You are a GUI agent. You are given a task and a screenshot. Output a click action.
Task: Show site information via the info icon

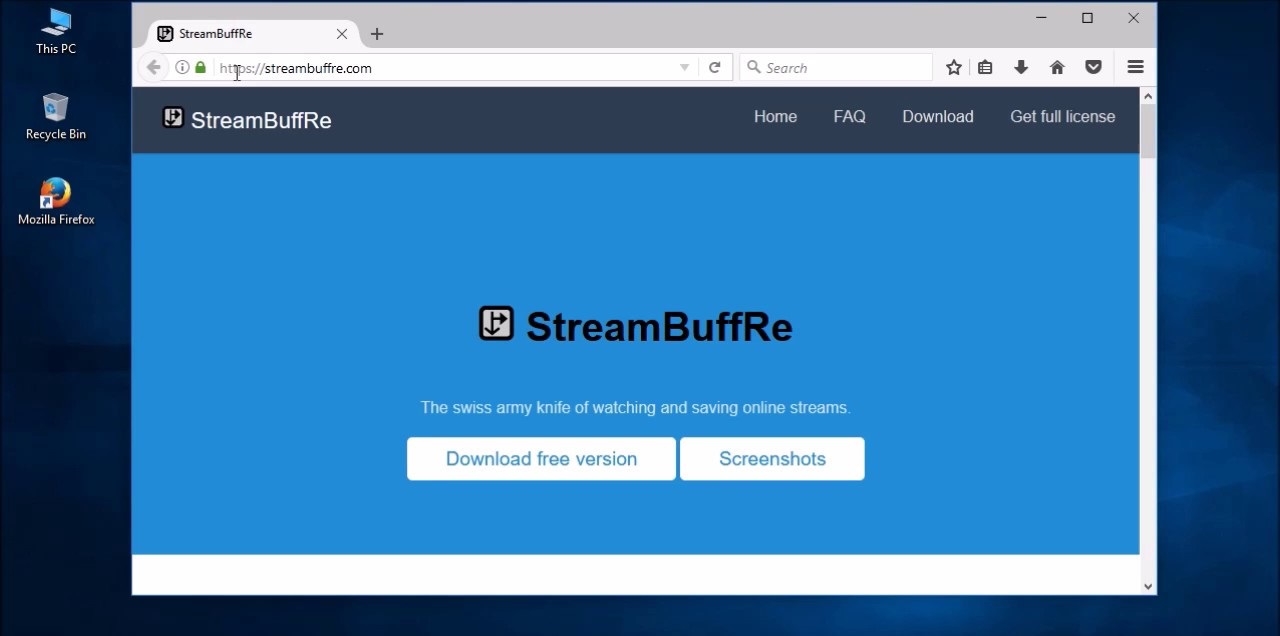pyautogui.click(x=182, y=68)
